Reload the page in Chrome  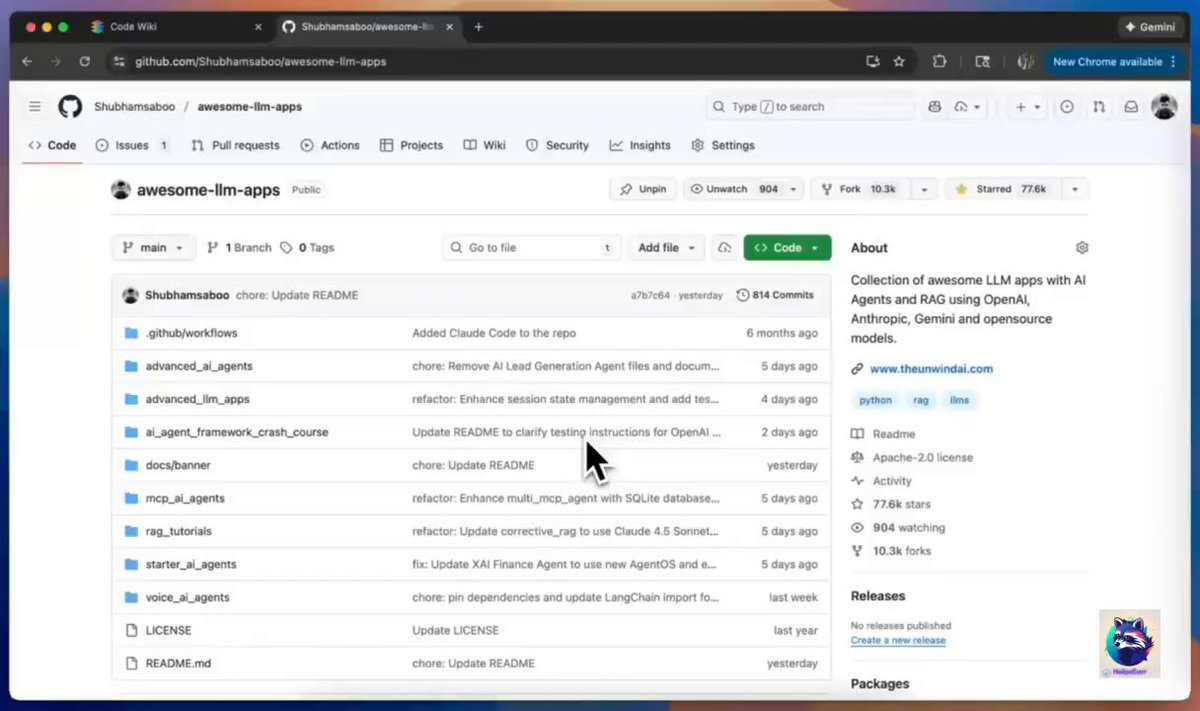click(x=85, y=61)
